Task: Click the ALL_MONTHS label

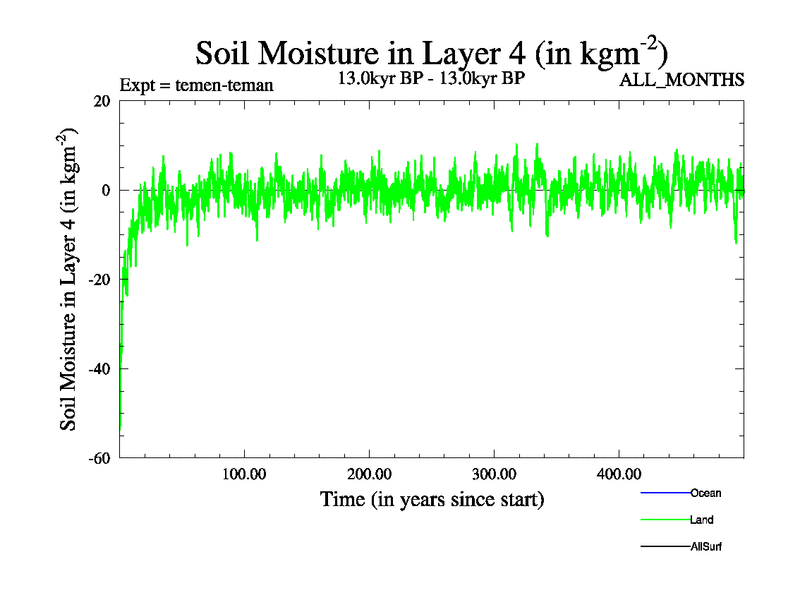Action: click(x=683, y=80)
